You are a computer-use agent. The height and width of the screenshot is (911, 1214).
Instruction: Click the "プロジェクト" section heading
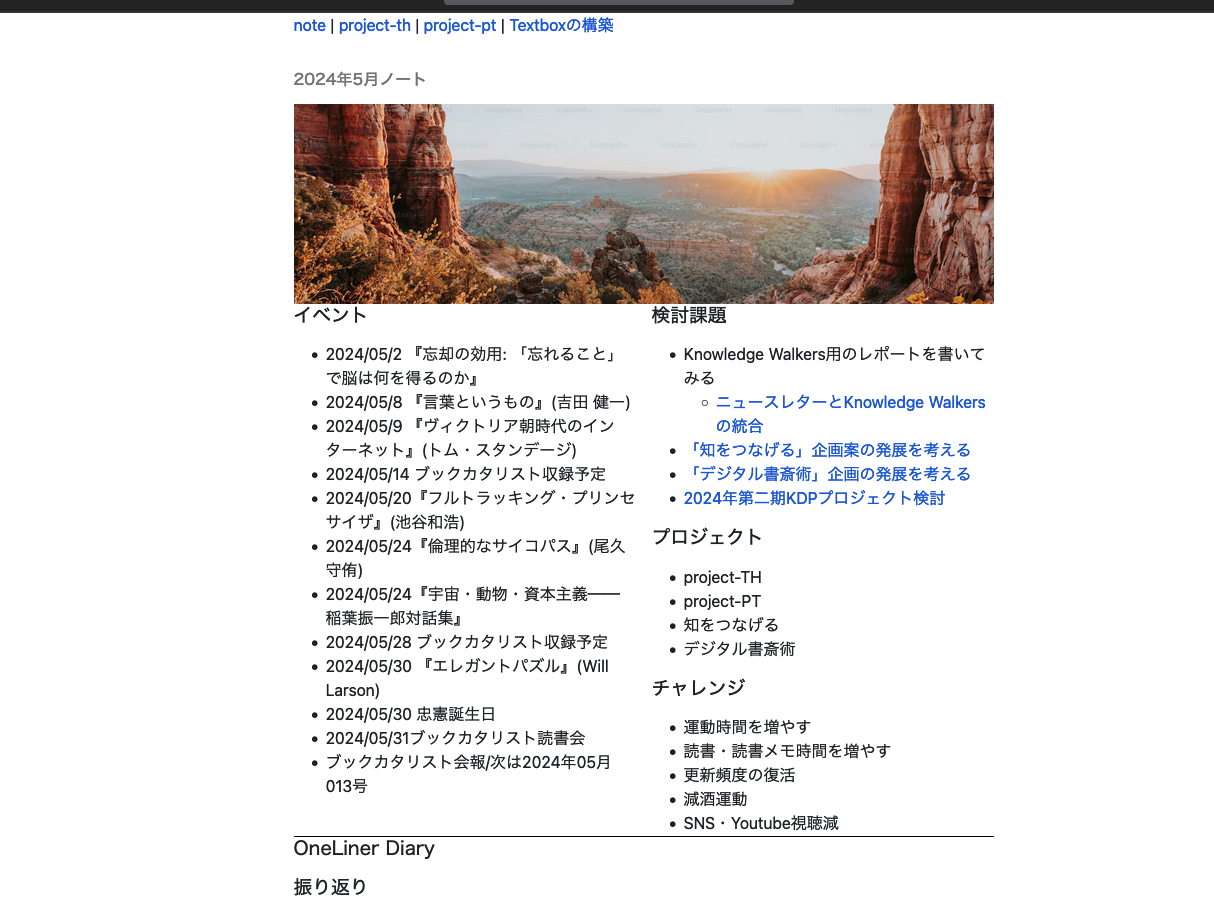[x=707, y=537]
